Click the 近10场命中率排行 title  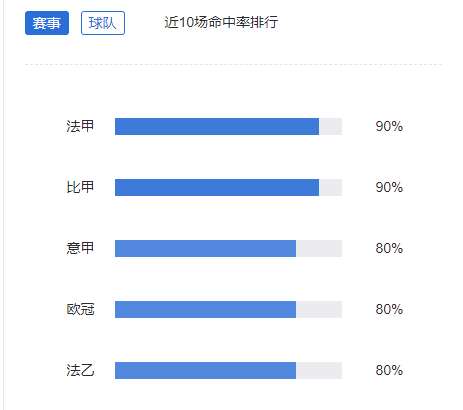[221, 22]
